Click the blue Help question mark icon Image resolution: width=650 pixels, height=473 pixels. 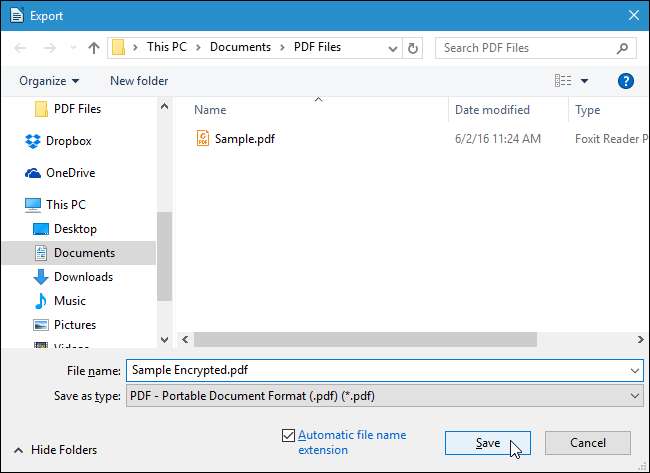pyautogui.click(x=626, y=81)
